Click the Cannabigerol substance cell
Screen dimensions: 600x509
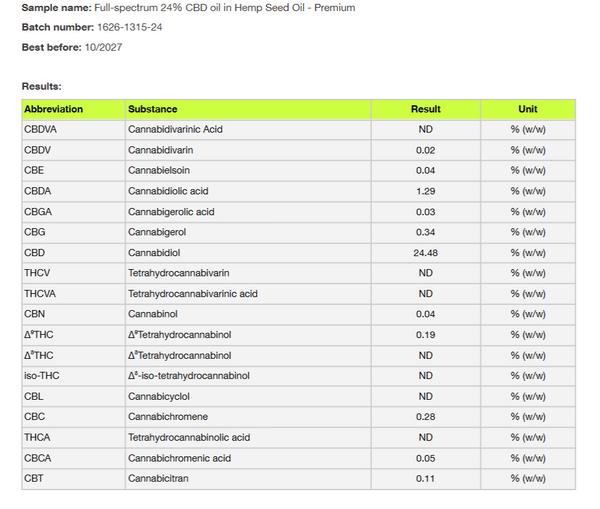pos(159,232)
